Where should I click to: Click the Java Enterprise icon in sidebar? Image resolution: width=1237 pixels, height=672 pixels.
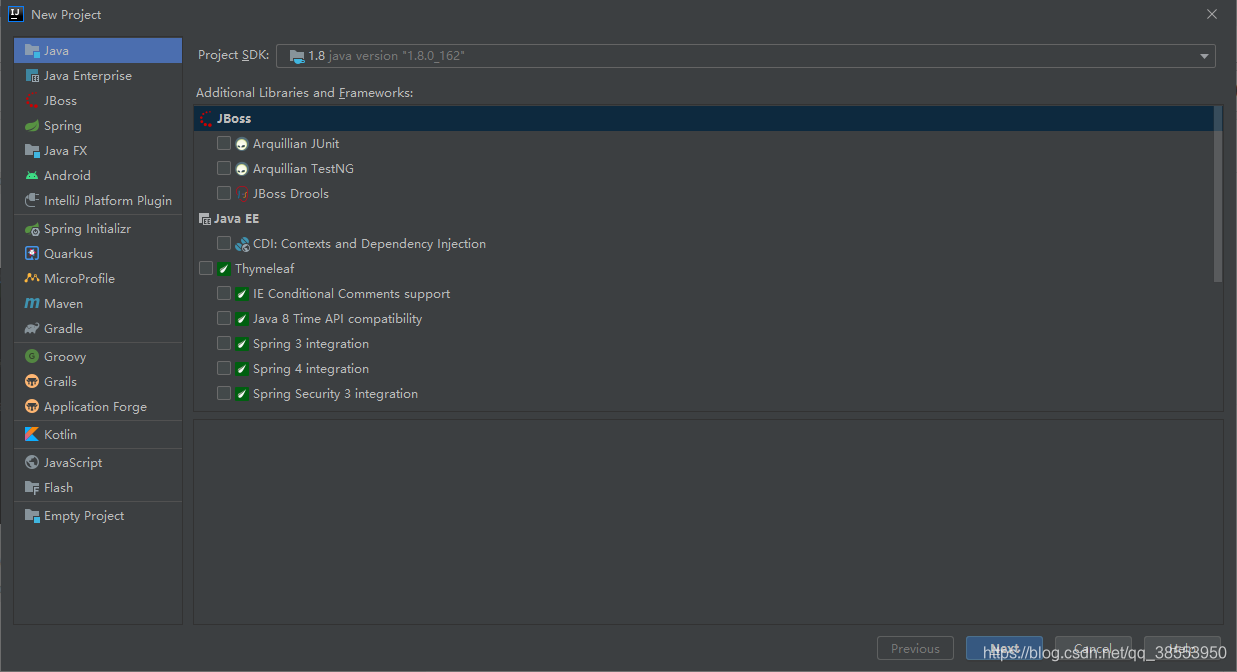32,76
